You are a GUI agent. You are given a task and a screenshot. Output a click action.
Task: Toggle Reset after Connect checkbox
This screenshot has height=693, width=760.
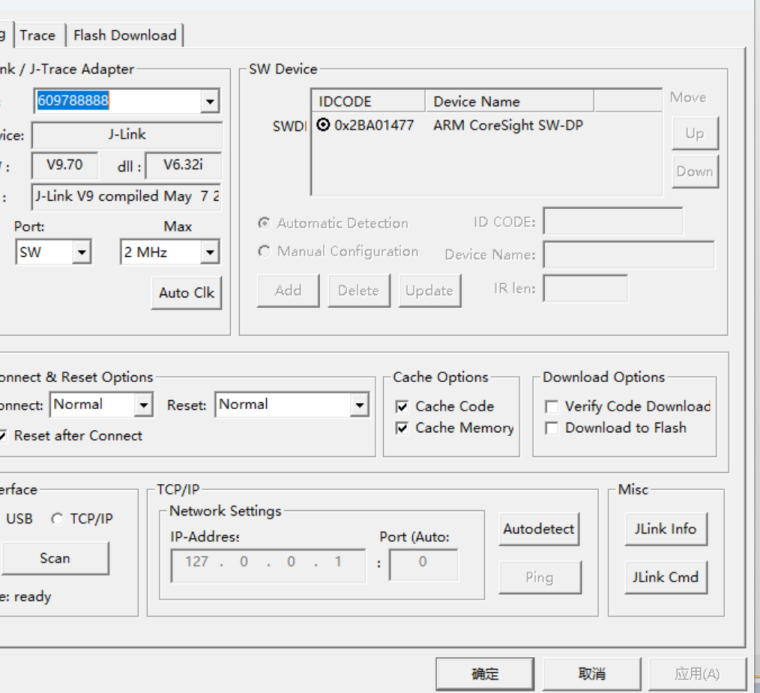click(x=4, y=436)
